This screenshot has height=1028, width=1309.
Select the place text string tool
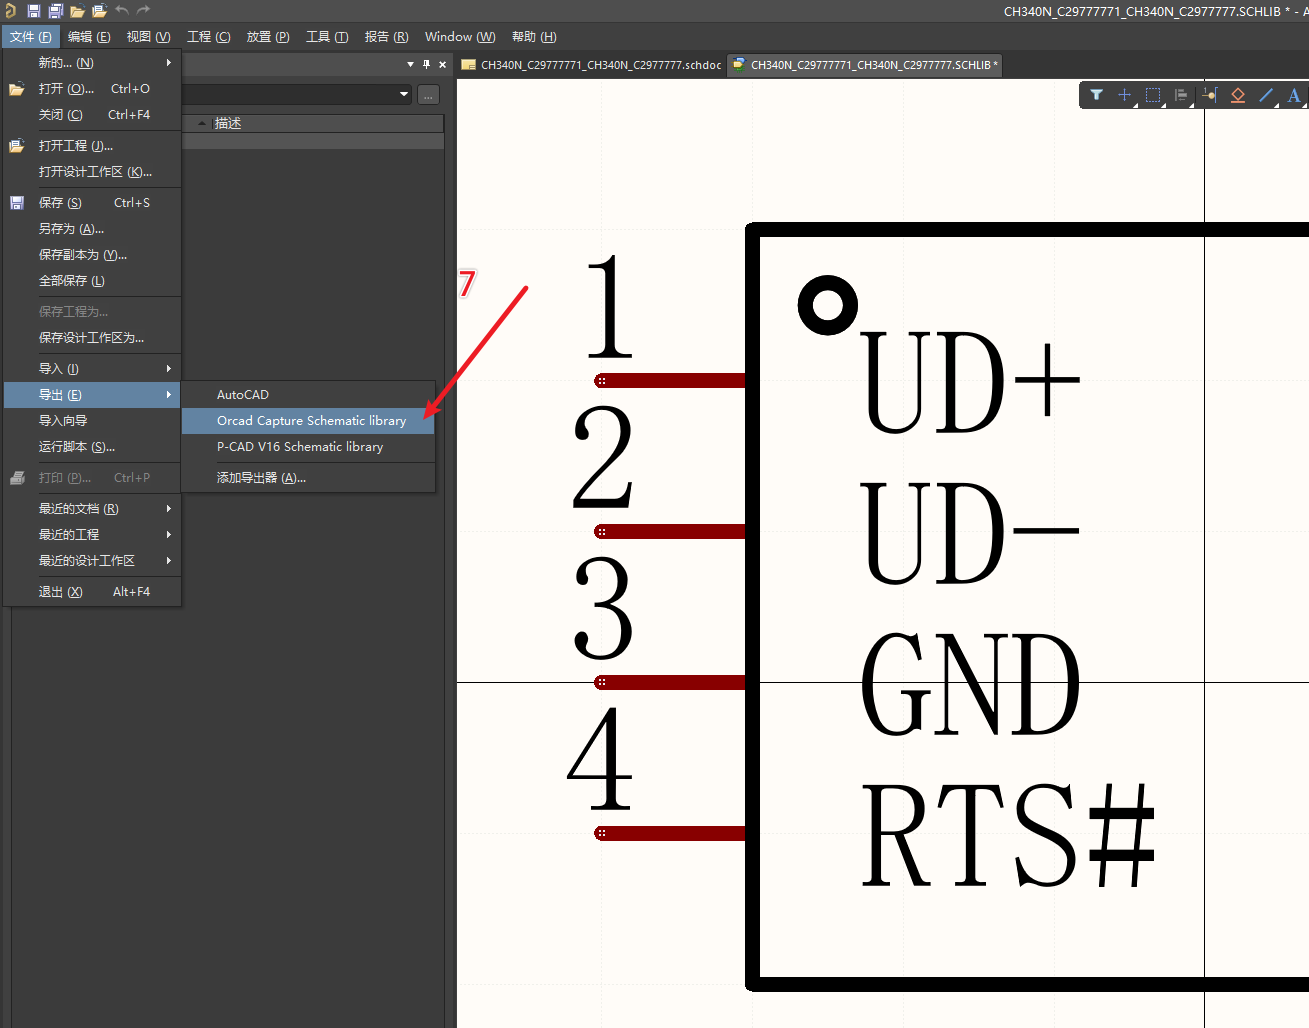1294,95
